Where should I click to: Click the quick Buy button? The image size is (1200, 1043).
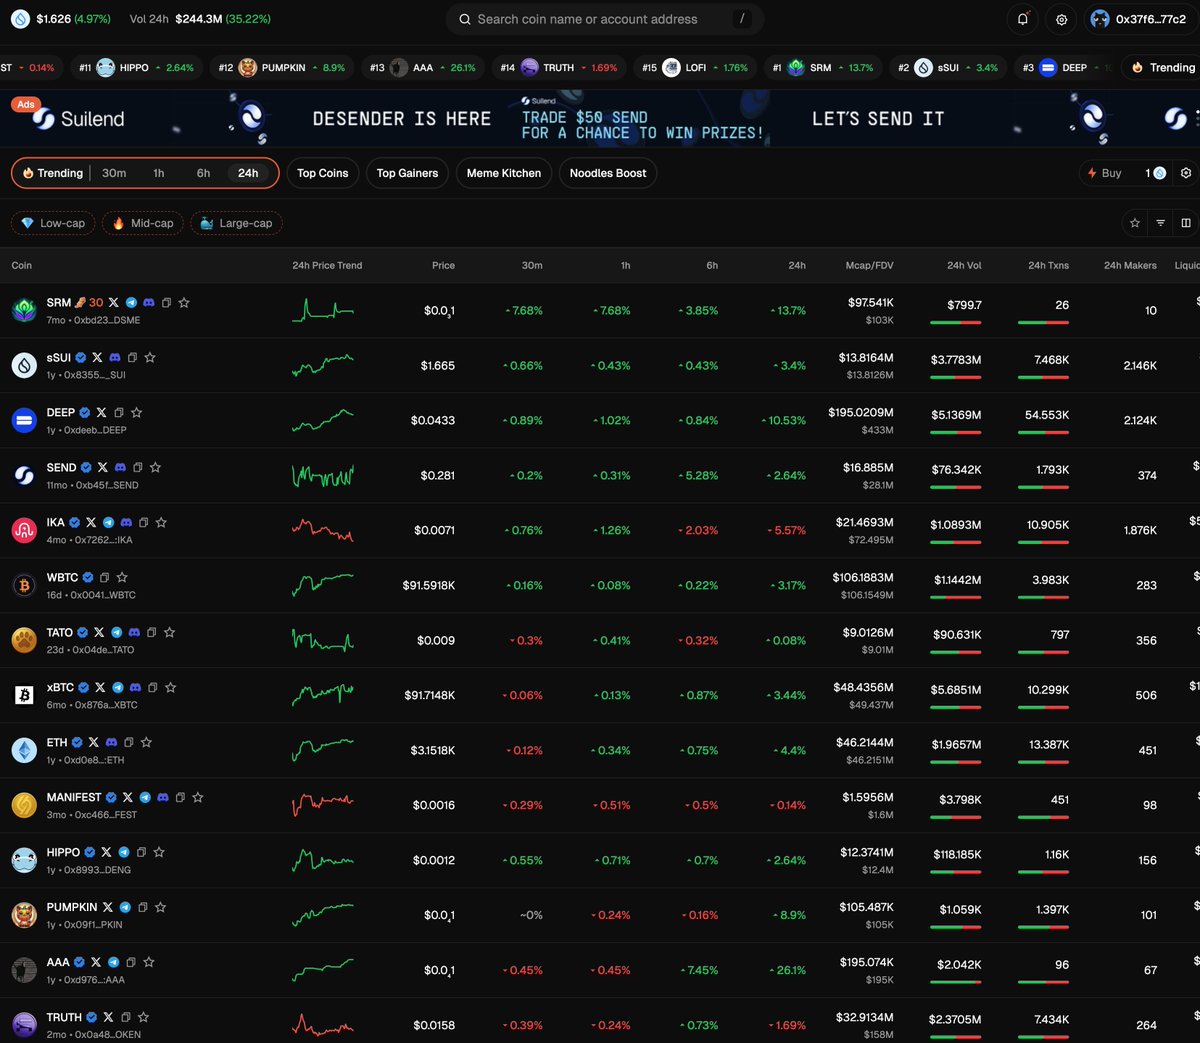point(1105,173)
